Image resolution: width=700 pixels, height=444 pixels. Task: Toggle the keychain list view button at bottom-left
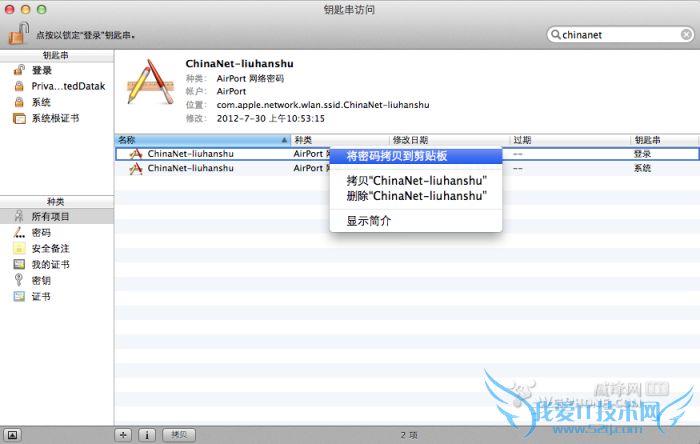[x=12, y=435]
